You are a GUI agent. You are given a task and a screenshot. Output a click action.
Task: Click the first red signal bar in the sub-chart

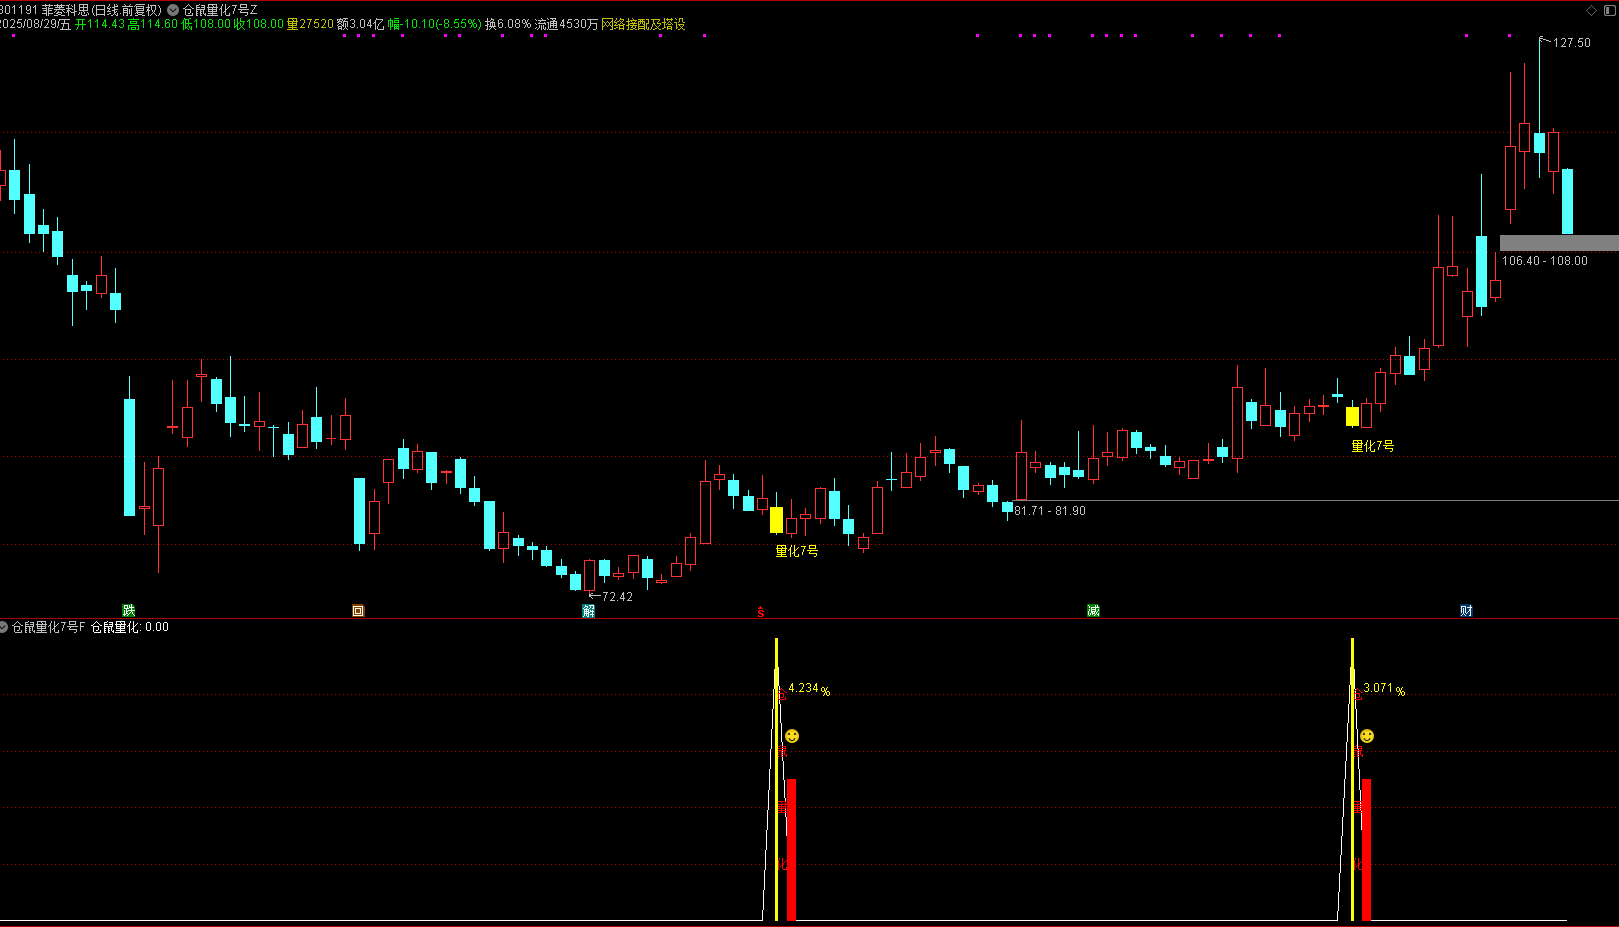pyautogui.click(x=791, y=850)
